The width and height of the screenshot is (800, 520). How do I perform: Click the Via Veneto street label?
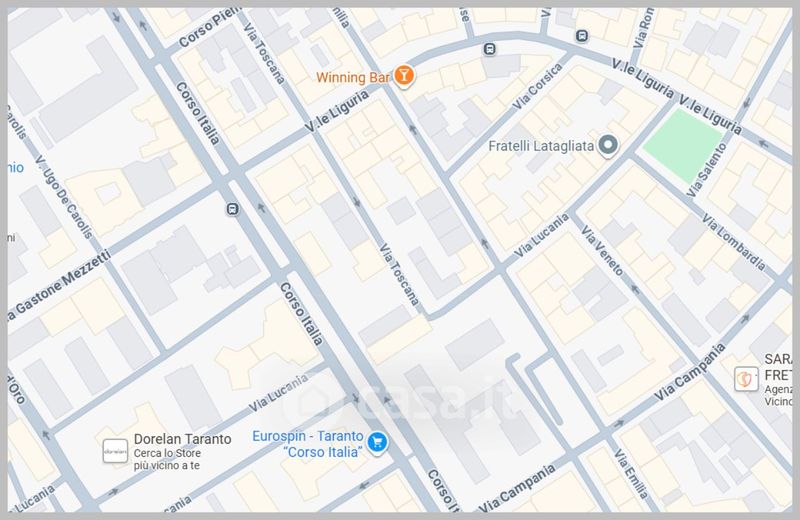pyautogui.click(x=602, y=251)
